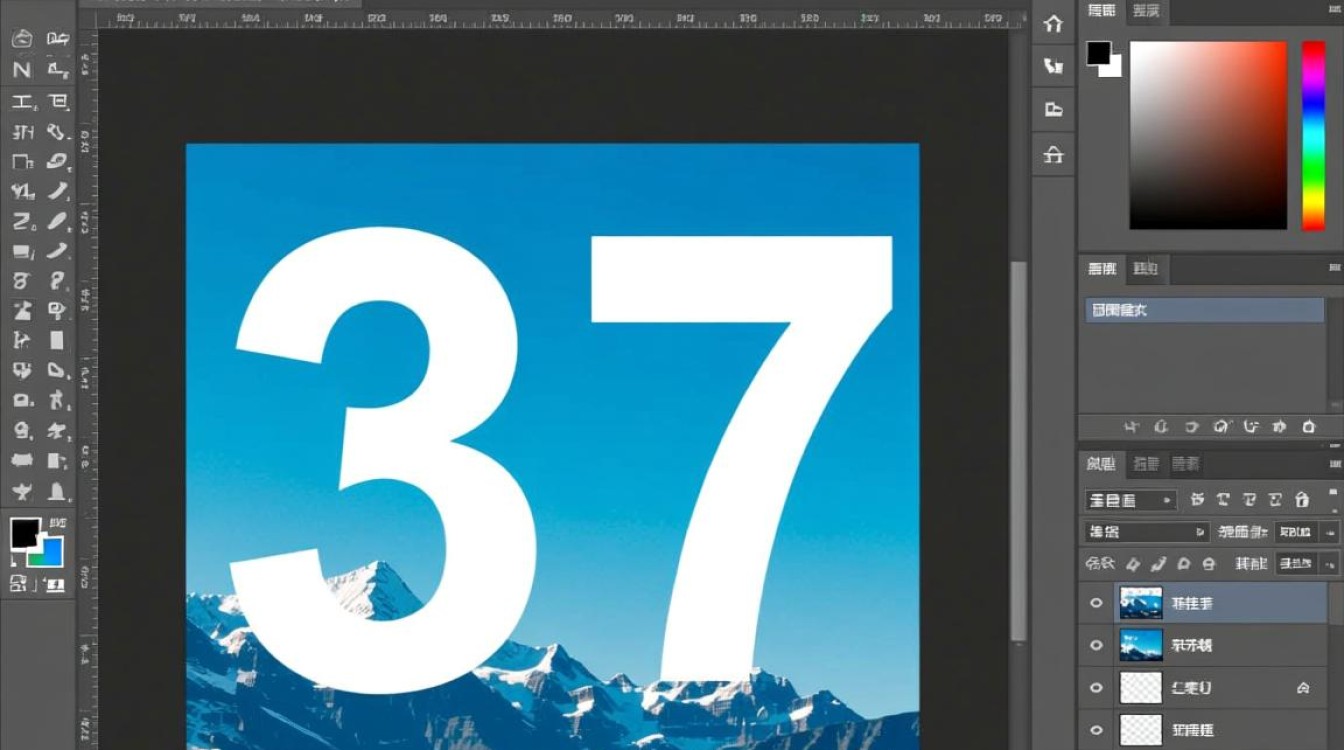Open the third icon in the collapsed panel strip
This screenshot has width=1344, height=750.
coord(1053,109)
